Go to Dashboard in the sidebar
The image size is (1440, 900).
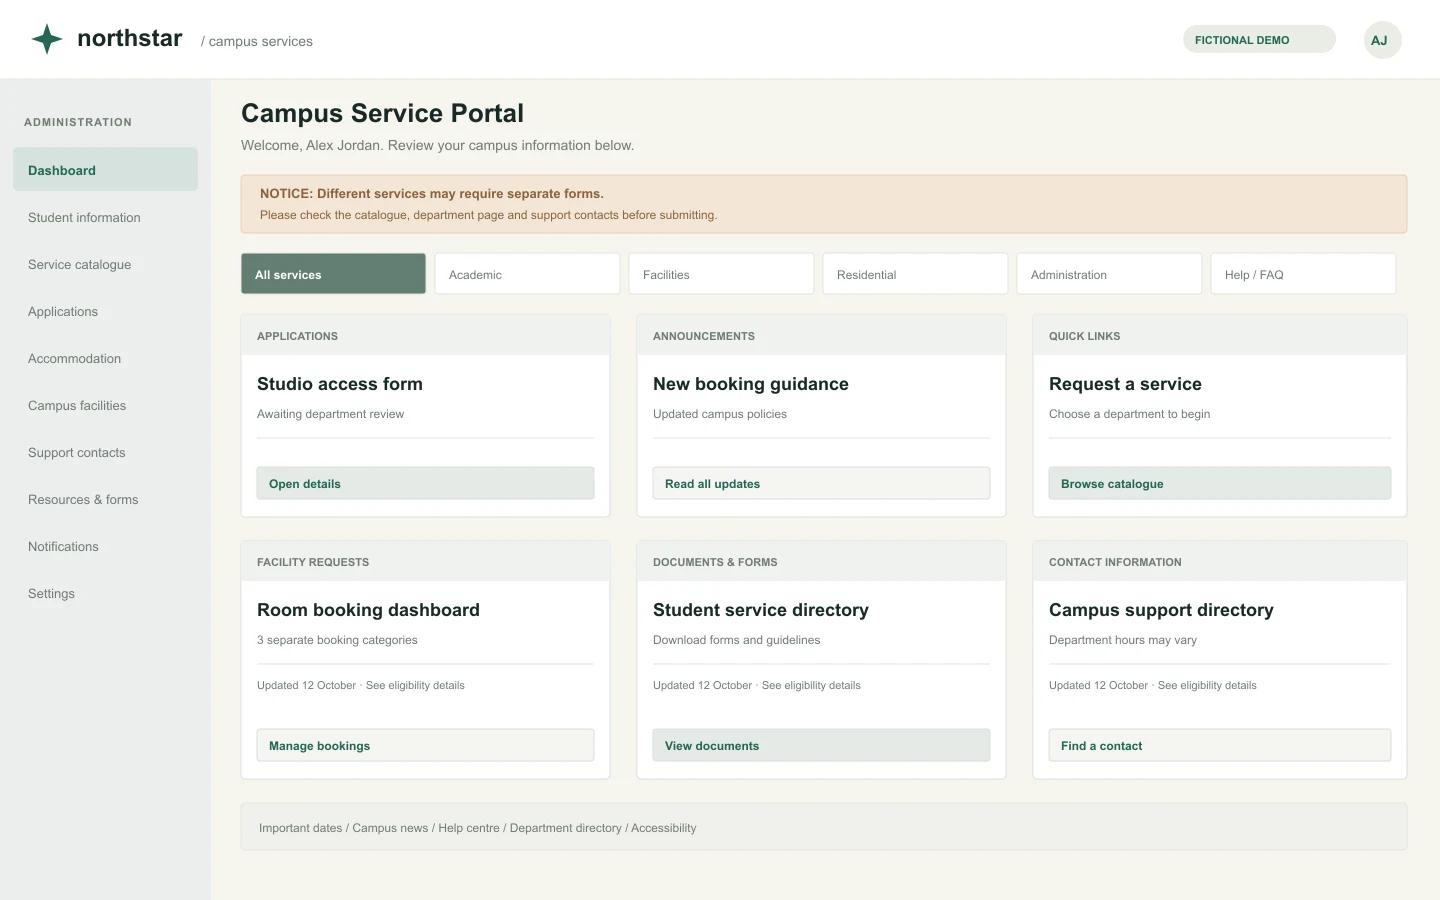pyautogui.click(x=105, y=170)
